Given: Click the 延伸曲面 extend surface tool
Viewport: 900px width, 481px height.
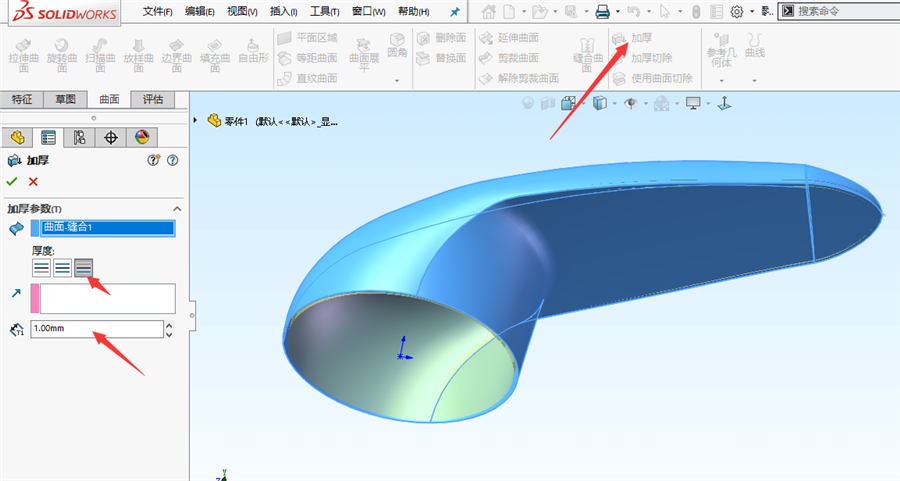Looking at the screenshot, I should click(509, 38).
